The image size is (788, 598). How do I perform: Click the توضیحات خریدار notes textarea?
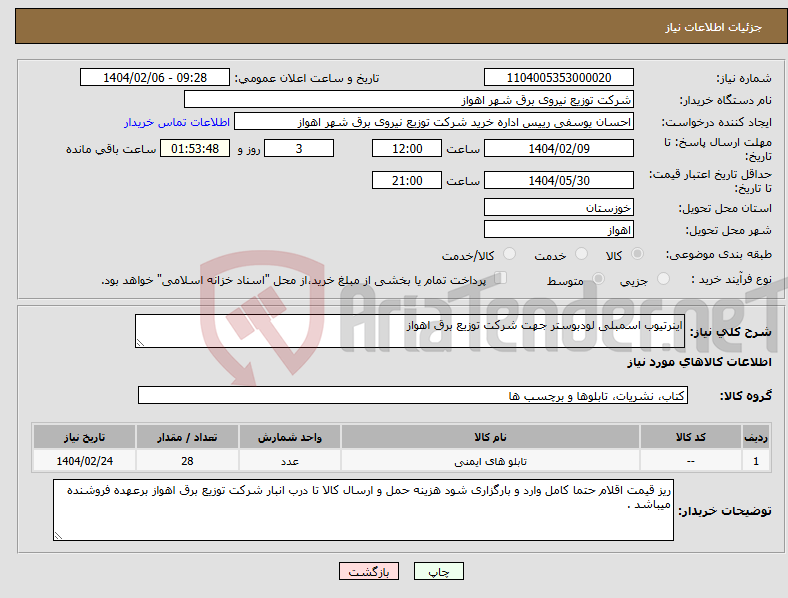[363, 510]
